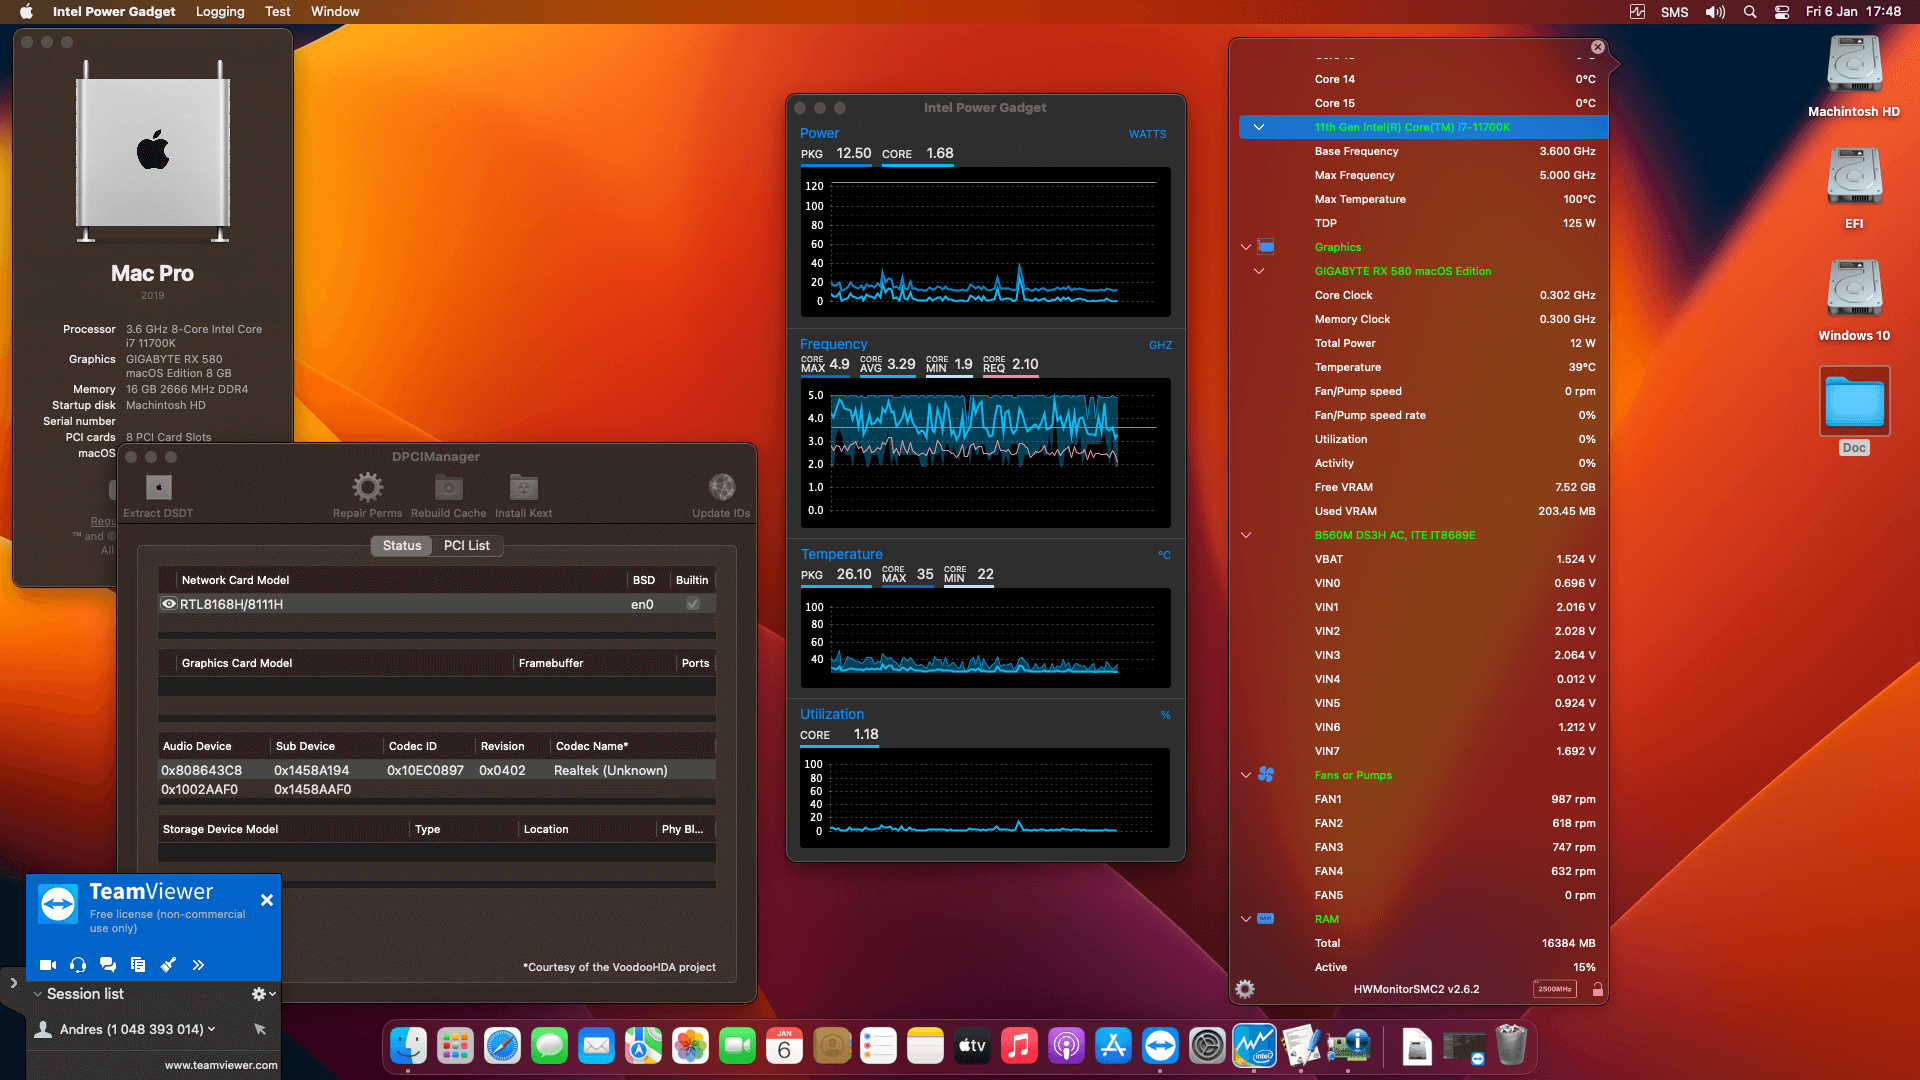The width and height of the screenshot is (1920, 1080).
Task: Open the Install Kext tool
Action: [x=523, y=490]
